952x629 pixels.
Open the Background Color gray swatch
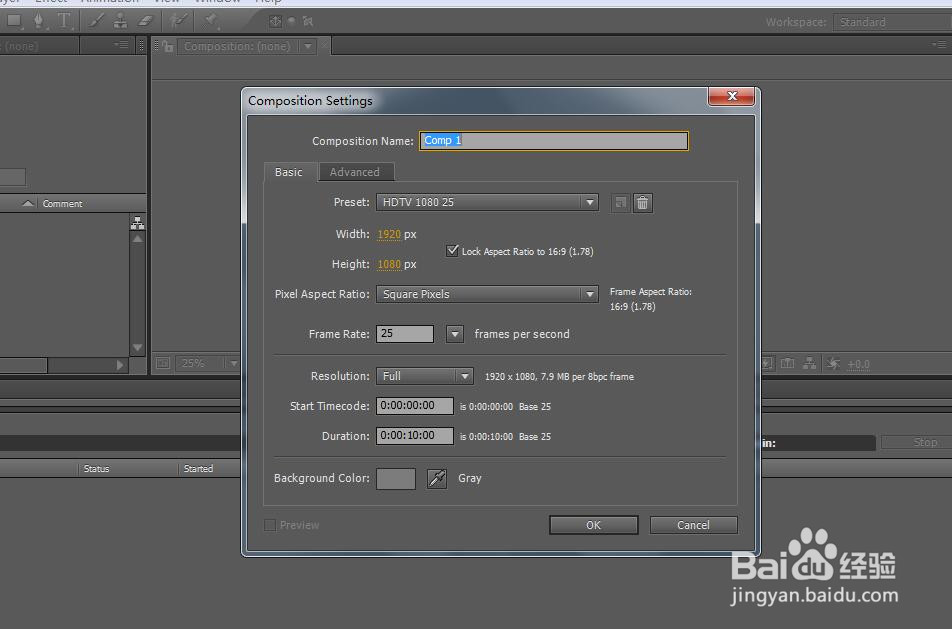click(x=396, y=478)
